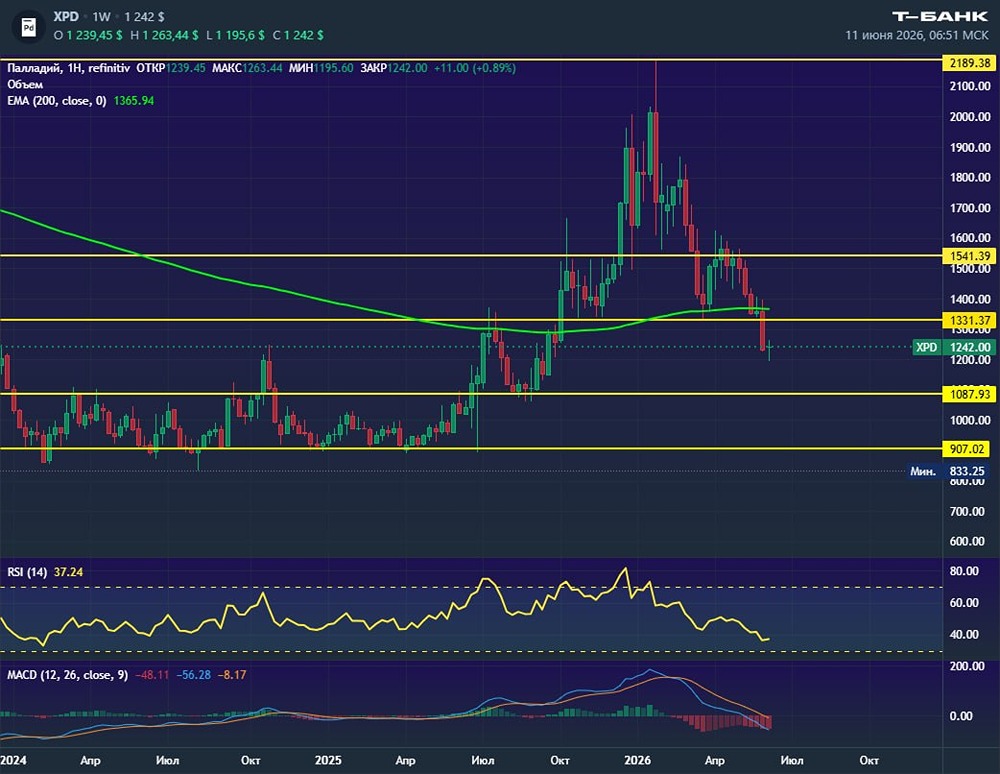Open the 'Палладий, 1Н, refinitiv' chart legend
1000x774 pixels.
pos(68,68)
